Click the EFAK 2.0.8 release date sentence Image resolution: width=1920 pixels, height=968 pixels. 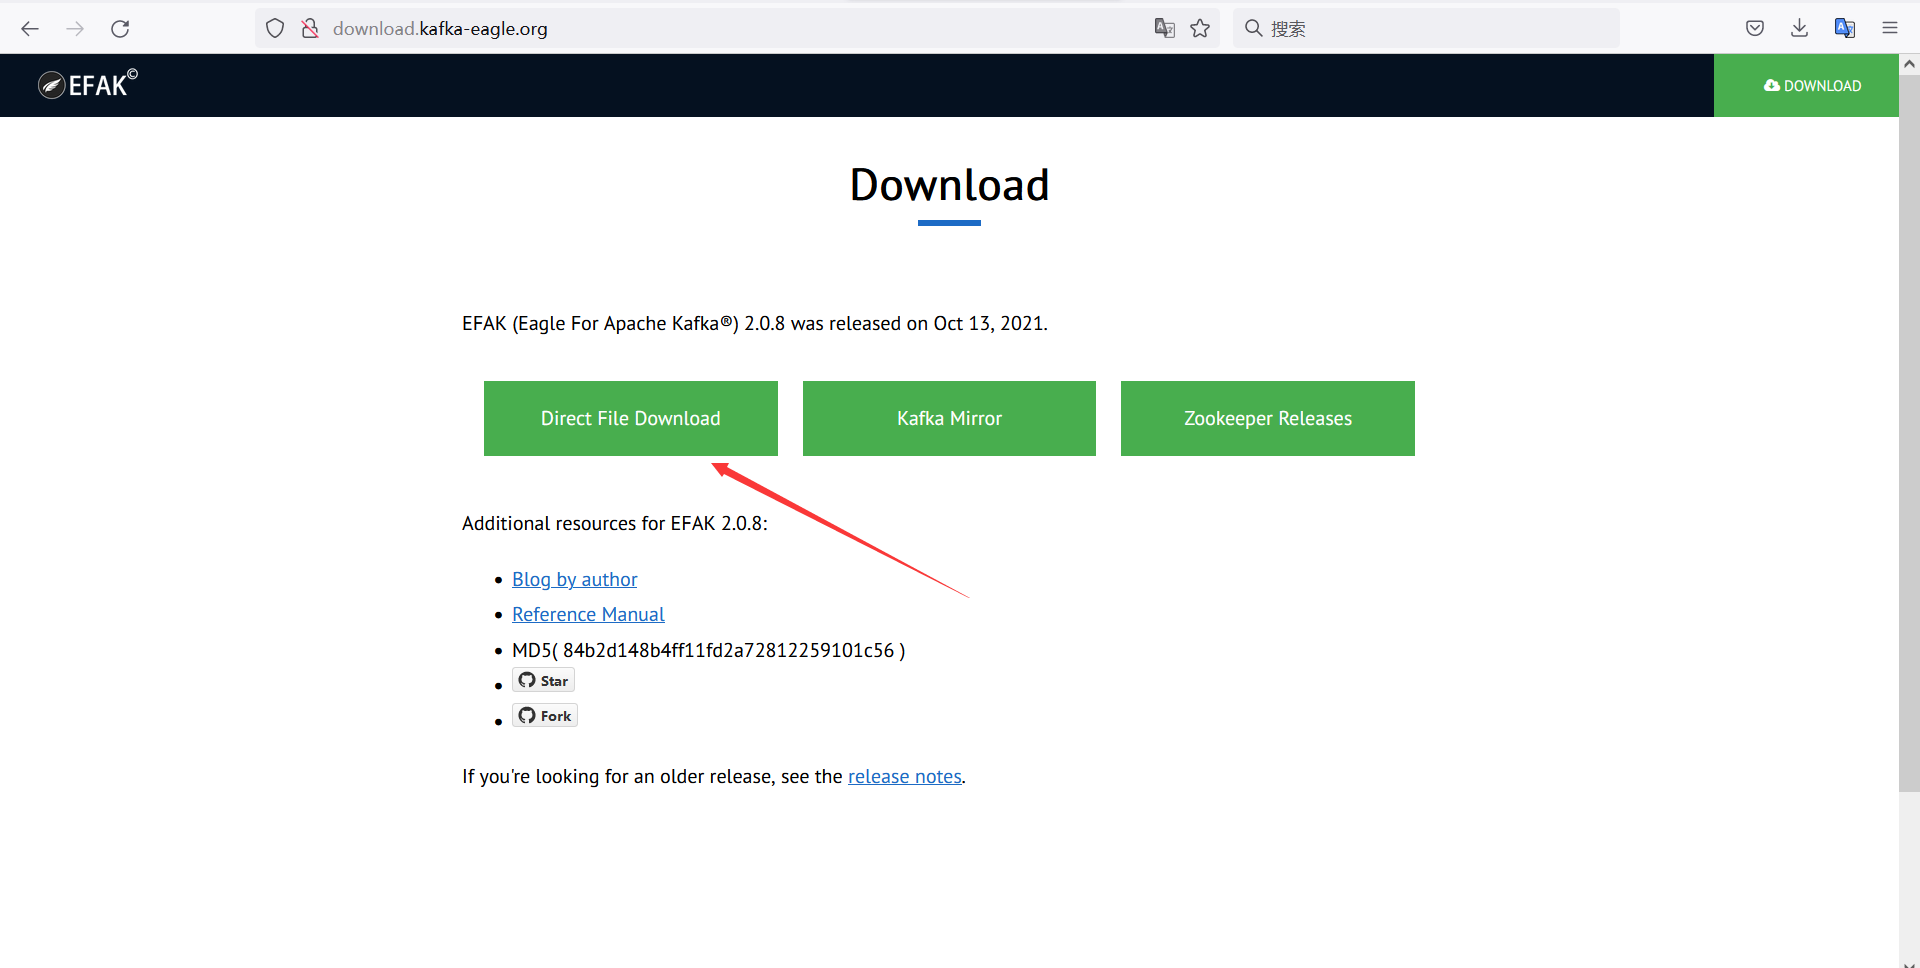tap(755, 323)
